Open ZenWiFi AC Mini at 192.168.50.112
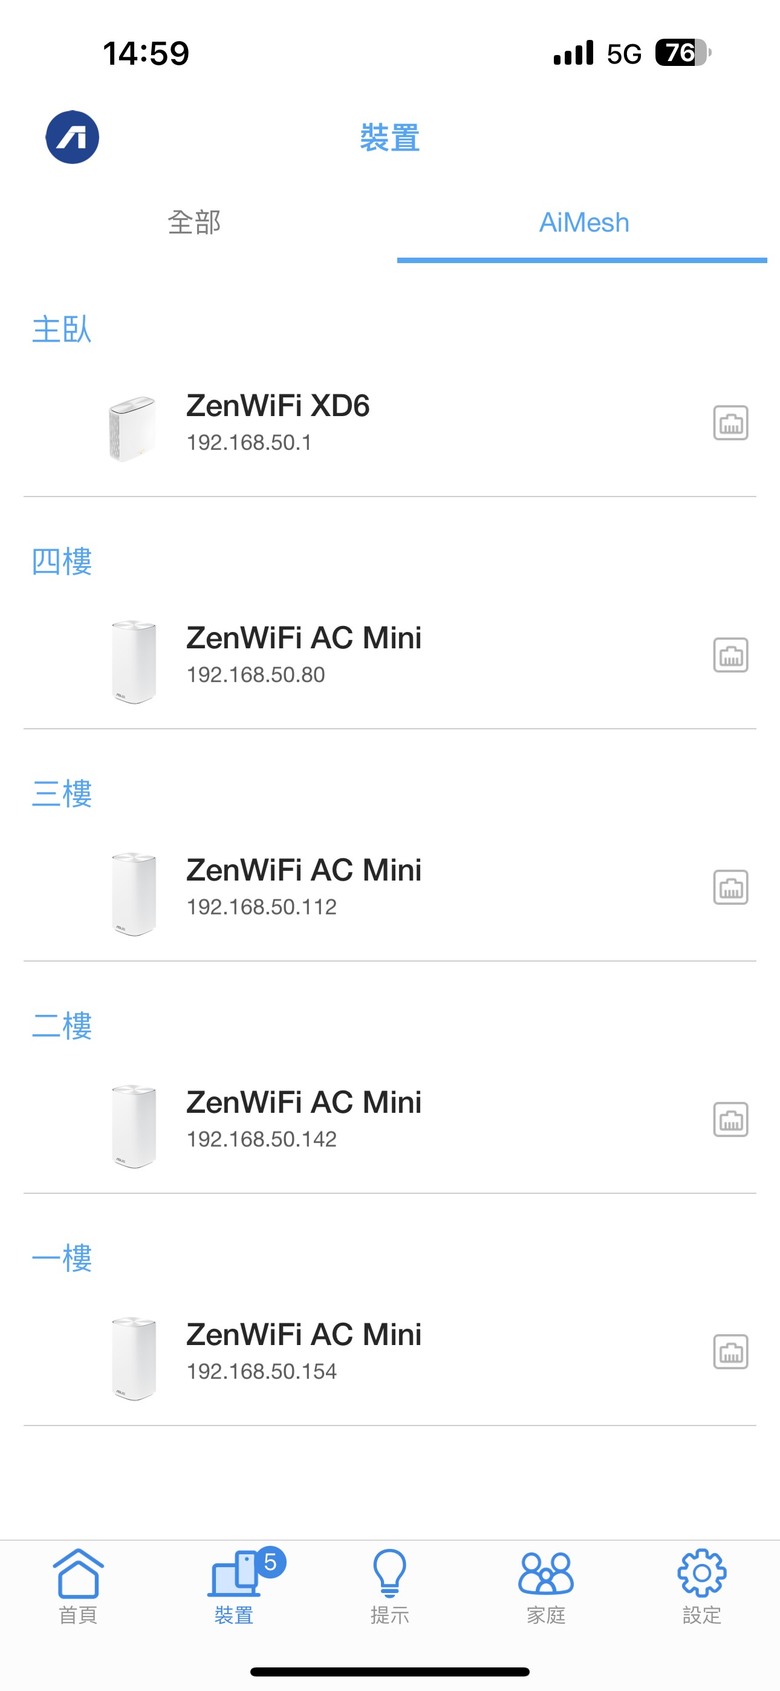Screen dimensions: 780x1691 pos(390,888)
